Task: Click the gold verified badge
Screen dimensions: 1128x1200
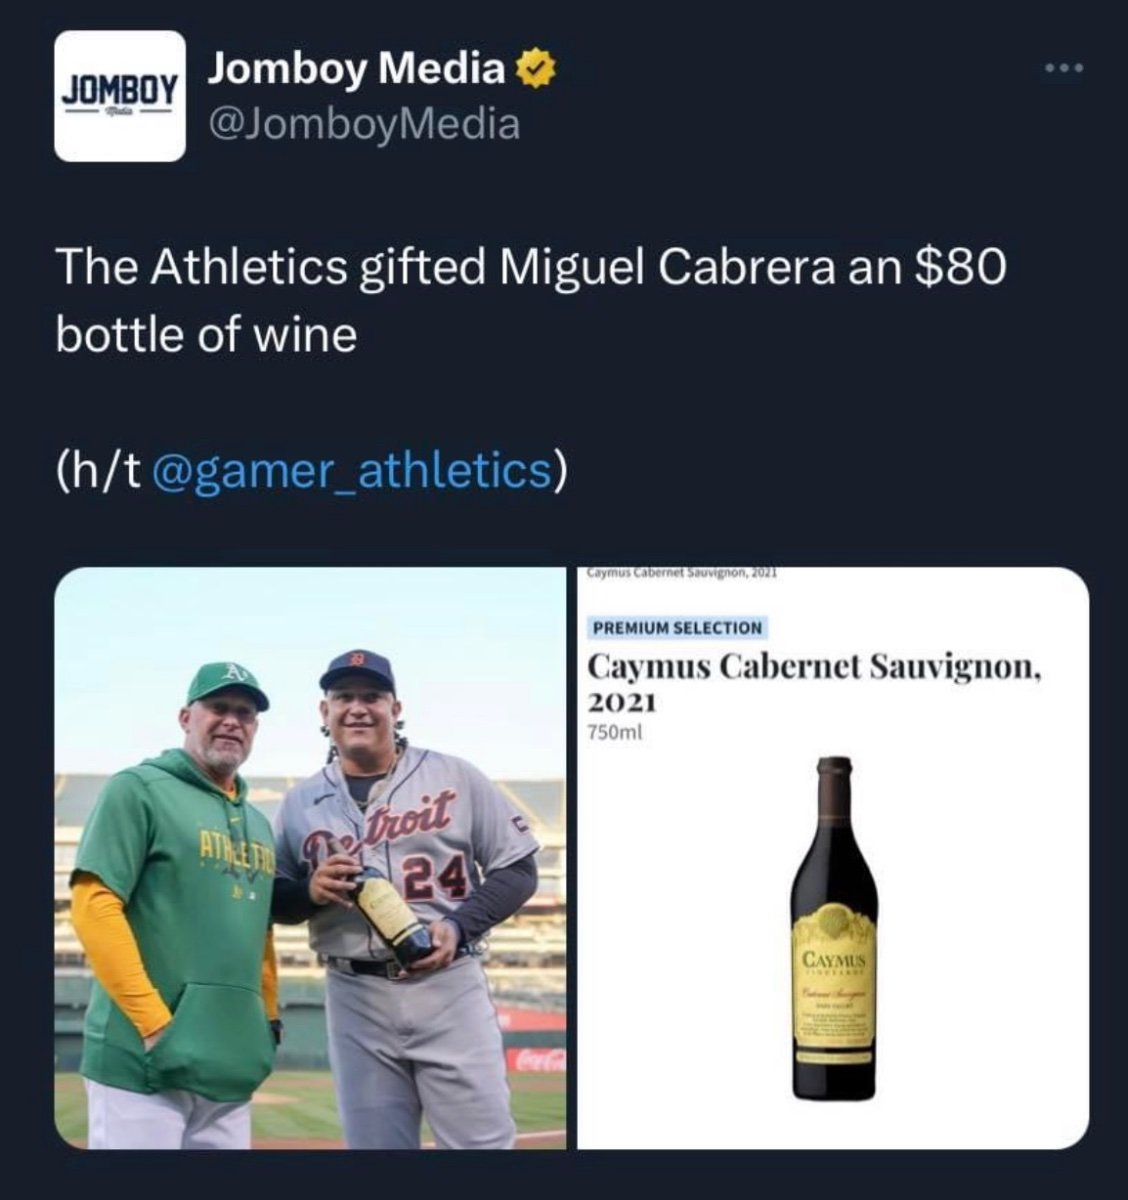Action: (x=534, y=71)
